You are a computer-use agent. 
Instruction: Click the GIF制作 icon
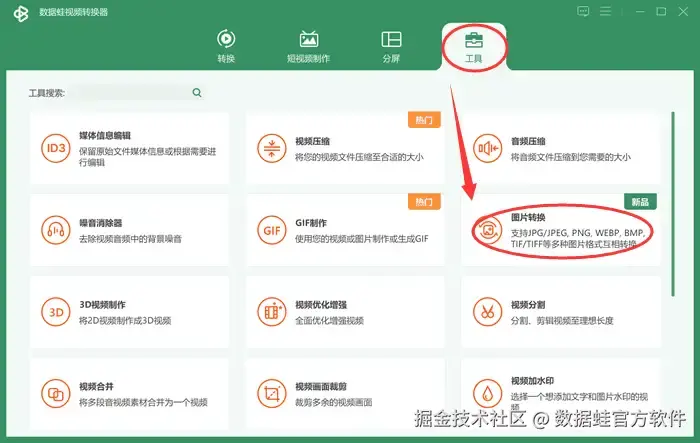tap(272, 230)
